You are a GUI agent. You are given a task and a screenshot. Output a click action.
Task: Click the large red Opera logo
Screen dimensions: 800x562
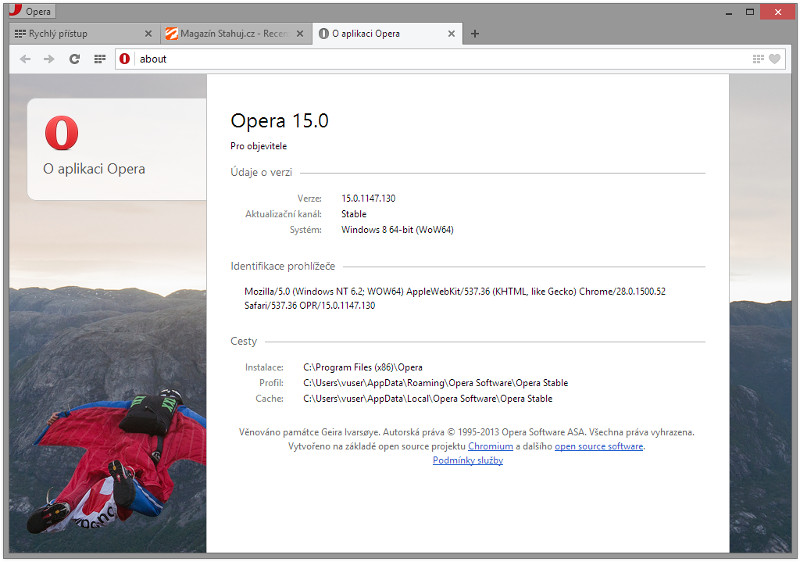[x=62, y=133]
